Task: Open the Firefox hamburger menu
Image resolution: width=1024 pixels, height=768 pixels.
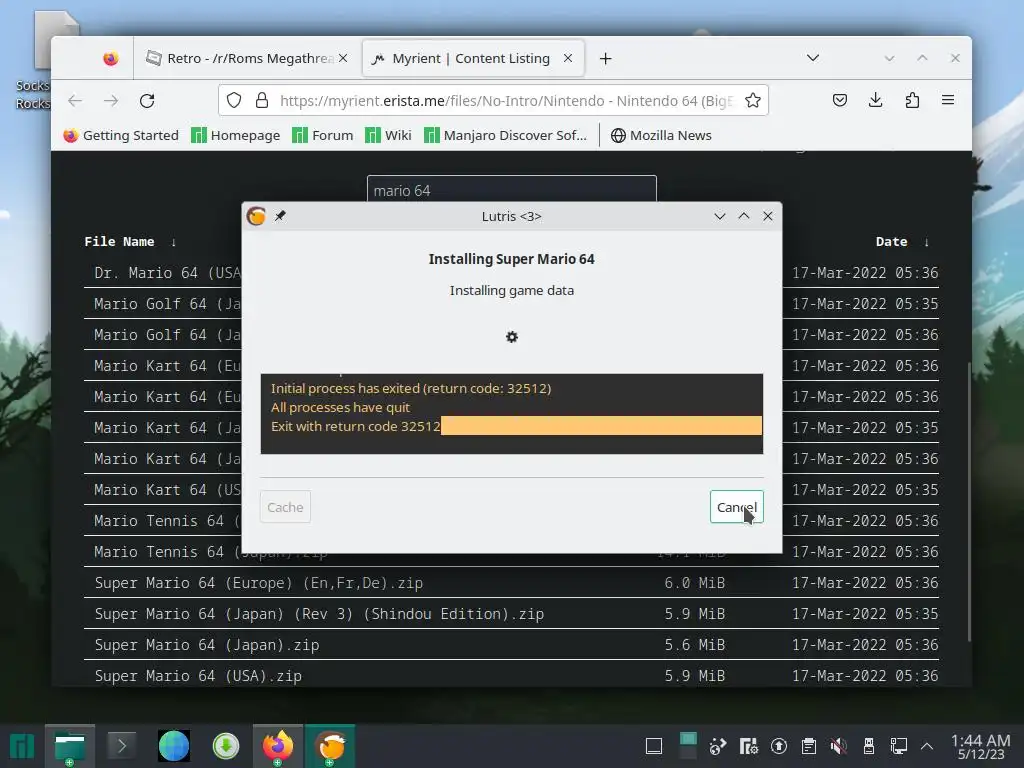Action: click(x=948, y=100)
